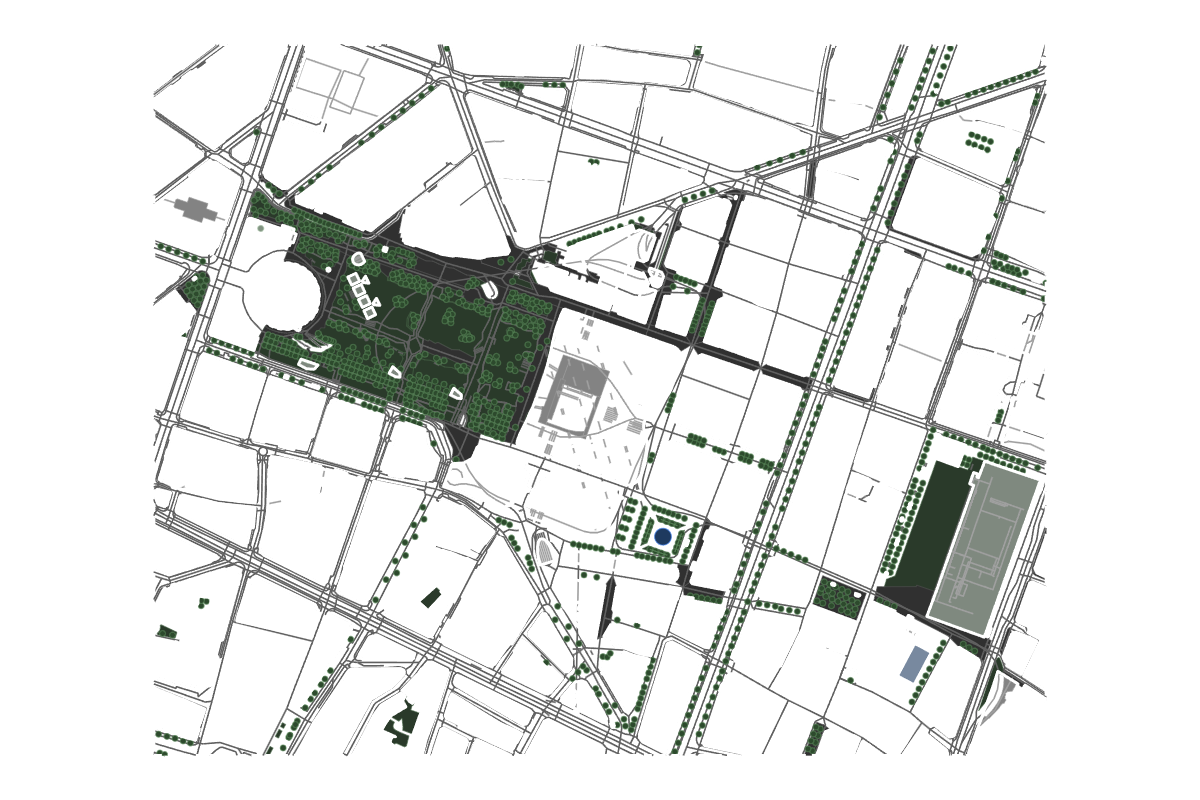Click the small square tree-filled park block
The width and height of the screenshot is (1200, 800).
[x=838, y=598]
